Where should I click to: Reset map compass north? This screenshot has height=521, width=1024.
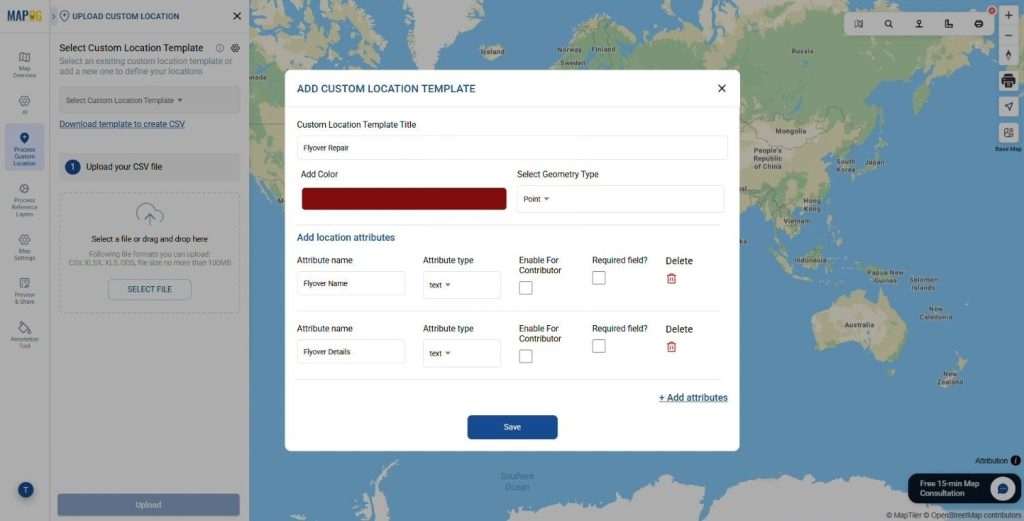pyautogui.click(x=1008, y=55)
